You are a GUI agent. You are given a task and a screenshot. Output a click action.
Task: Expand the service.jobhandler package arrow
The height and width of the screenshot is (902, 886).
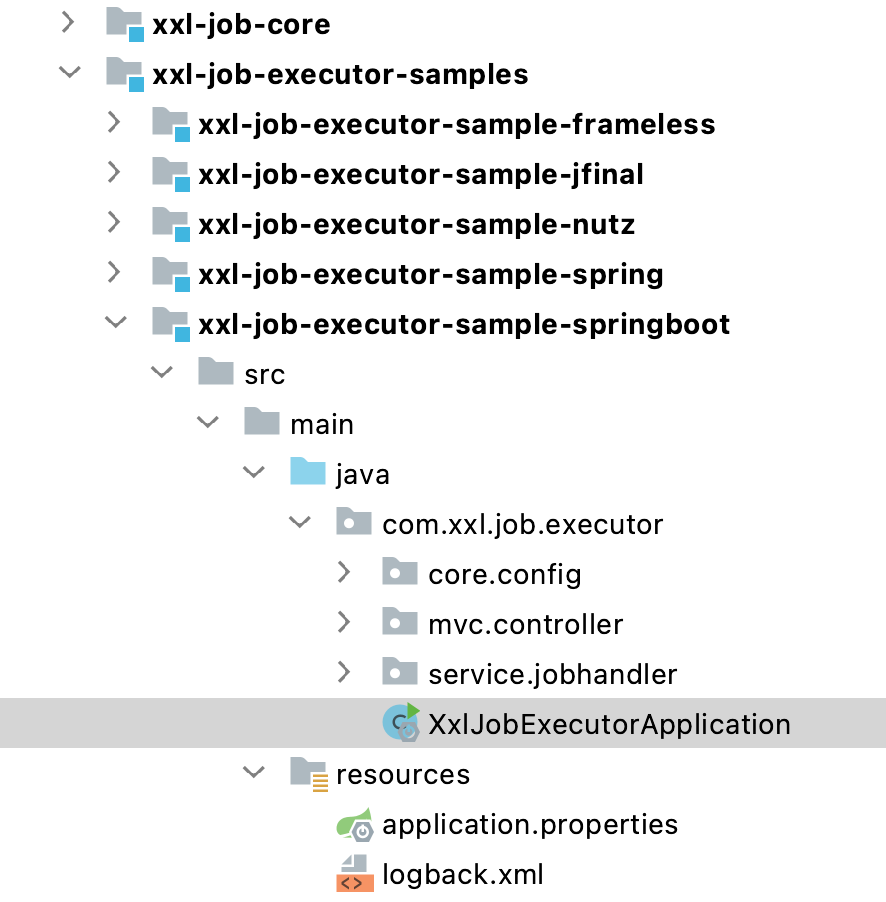coord(345,673)
